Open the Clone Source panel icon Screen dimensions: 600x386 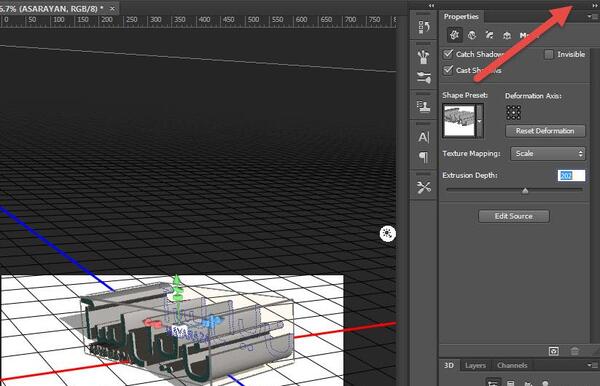tap(424, 107)
